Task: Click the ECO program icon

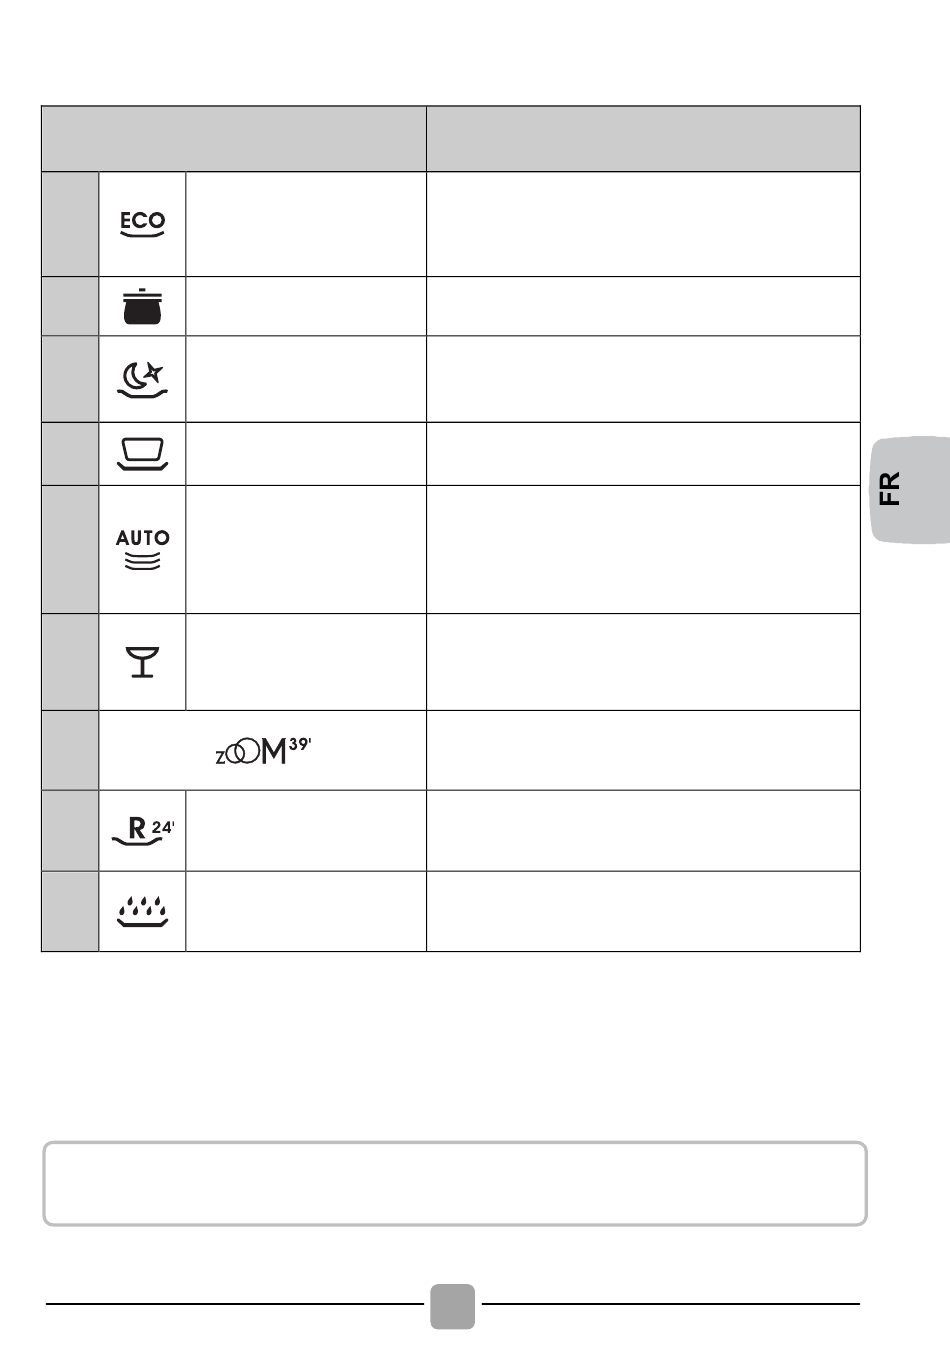Action: [142, 224]
